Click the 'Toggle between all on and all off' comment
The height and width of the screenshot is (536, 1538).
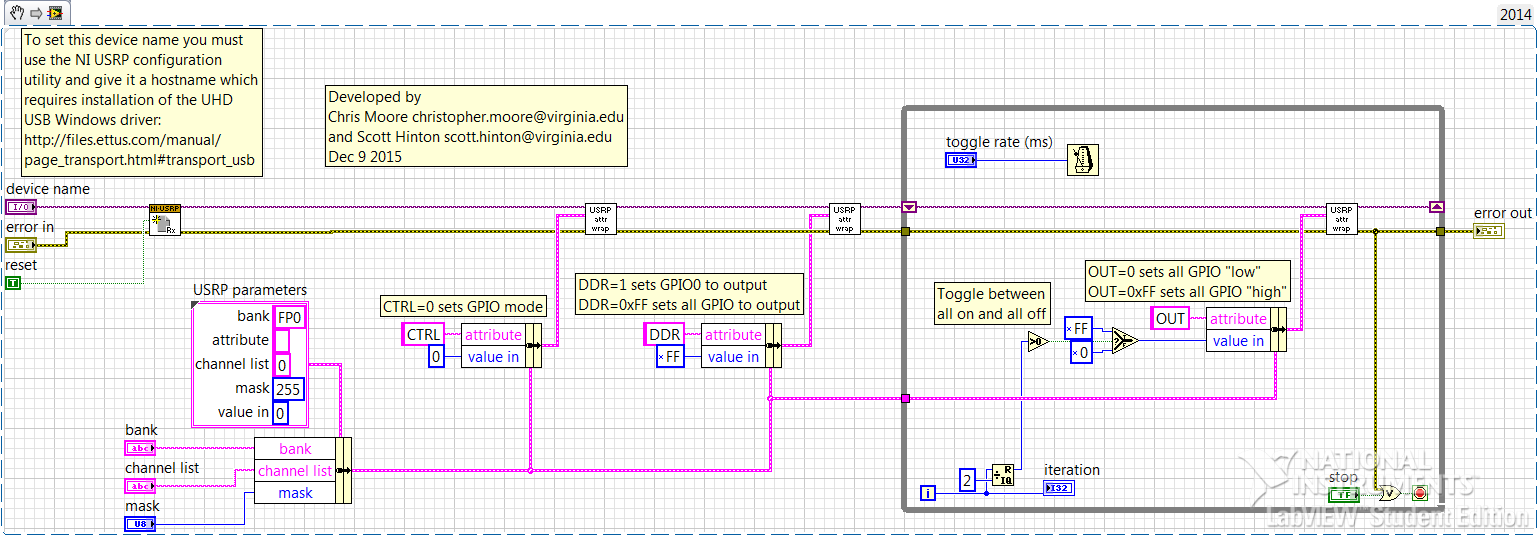[x=991, y=304]
